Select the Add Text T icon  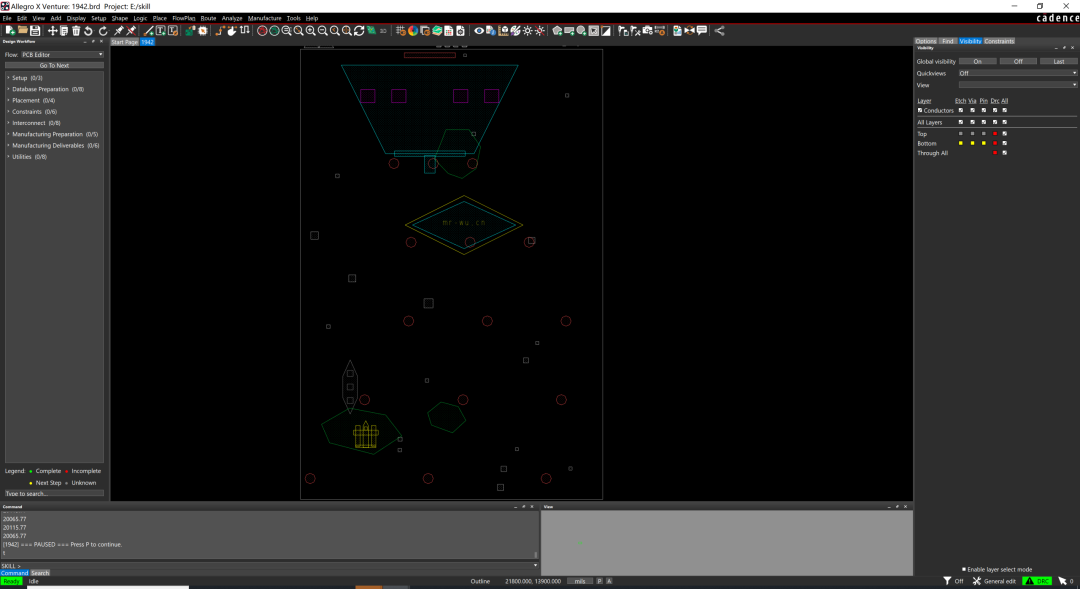(x=160, y=30)
